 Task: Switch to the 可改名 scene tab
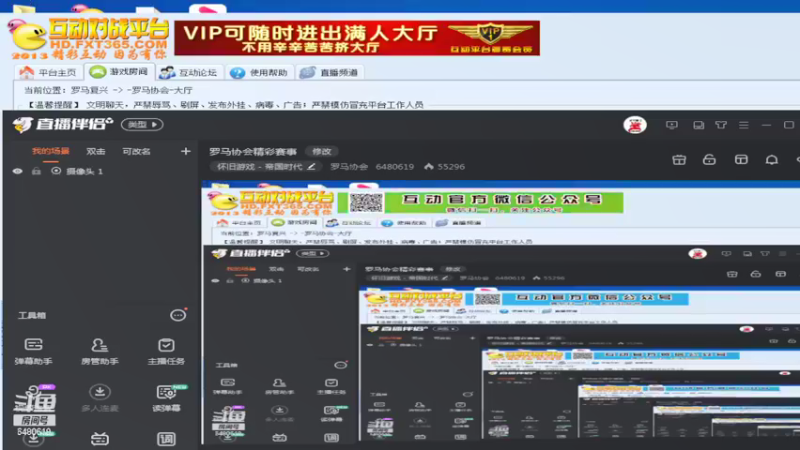click(136, 151)
